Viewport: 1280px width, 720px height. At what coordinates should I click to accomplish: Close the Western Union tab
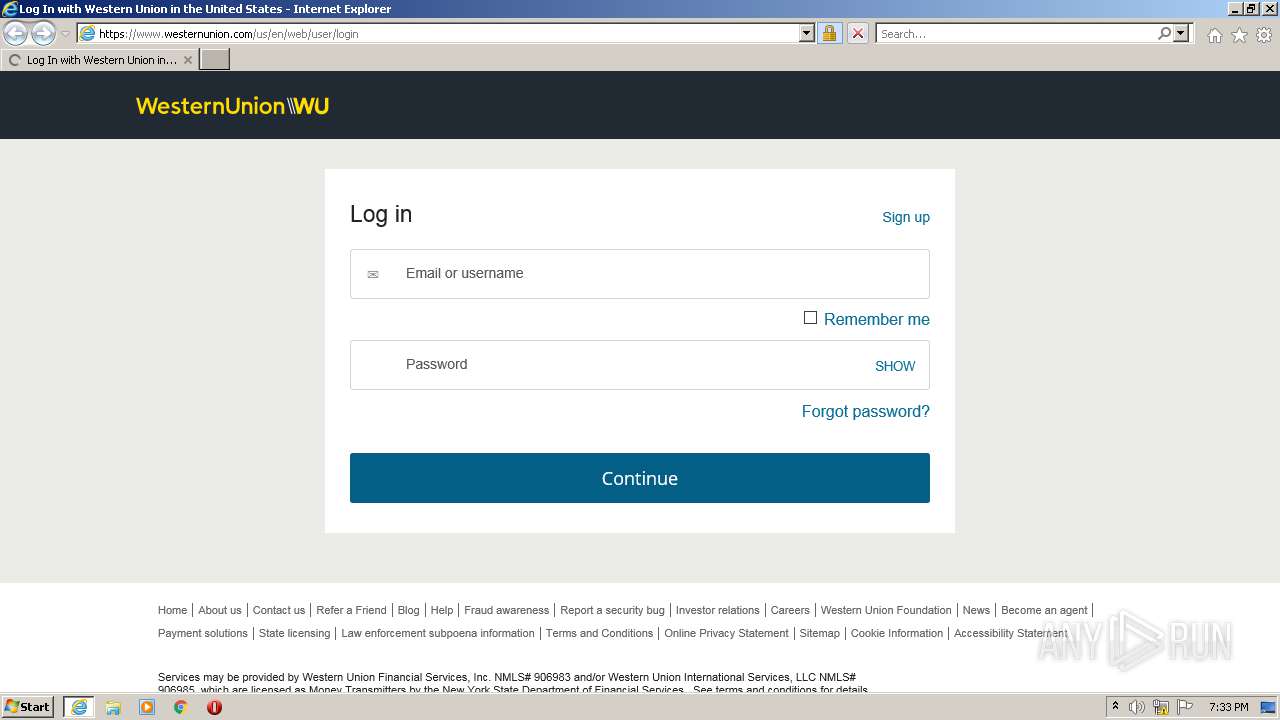pos(187,60)
